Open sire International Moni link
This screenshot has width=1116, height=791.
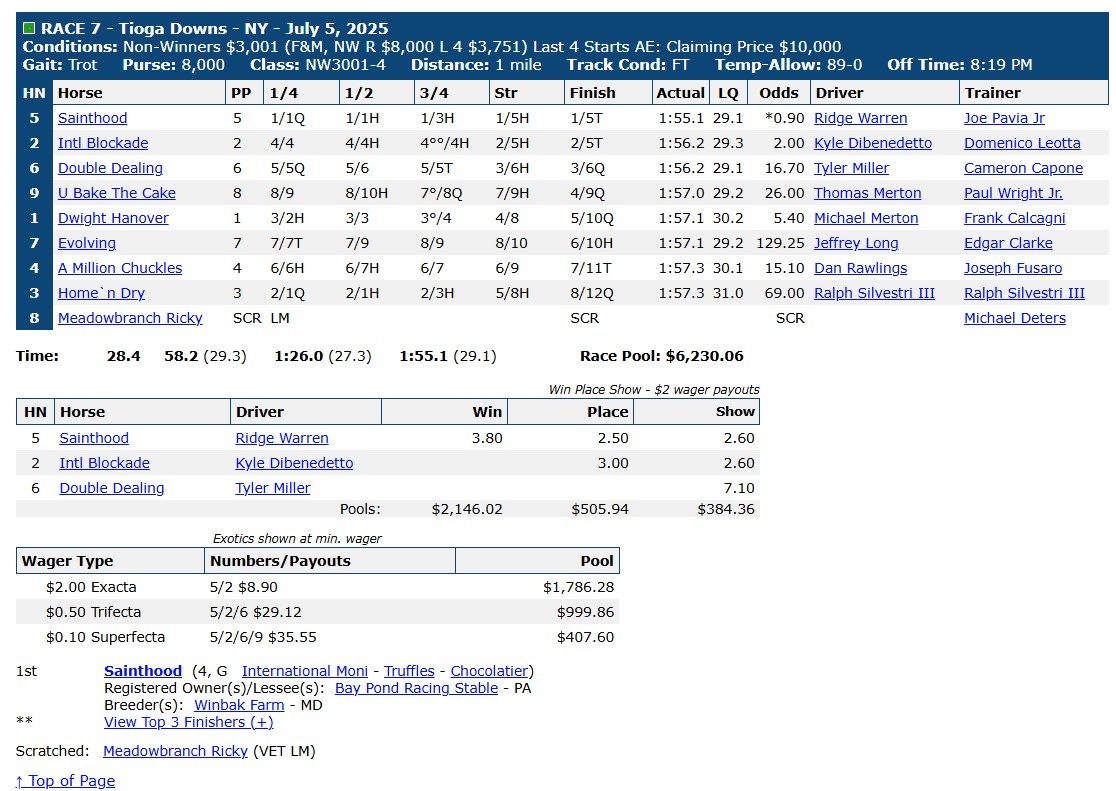(305, 671)
